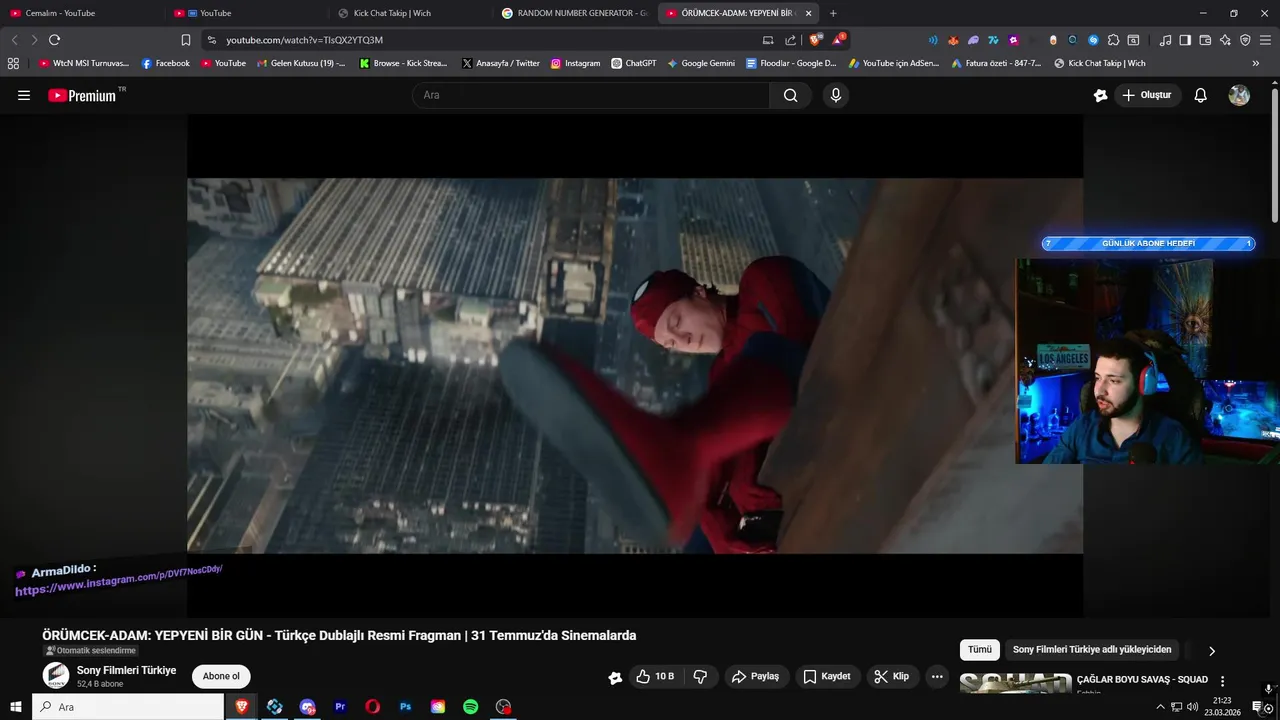Open Gelen Kutusu Gmail bookmark
Screen dimensions: 1280x720
[x=301, y=63]
